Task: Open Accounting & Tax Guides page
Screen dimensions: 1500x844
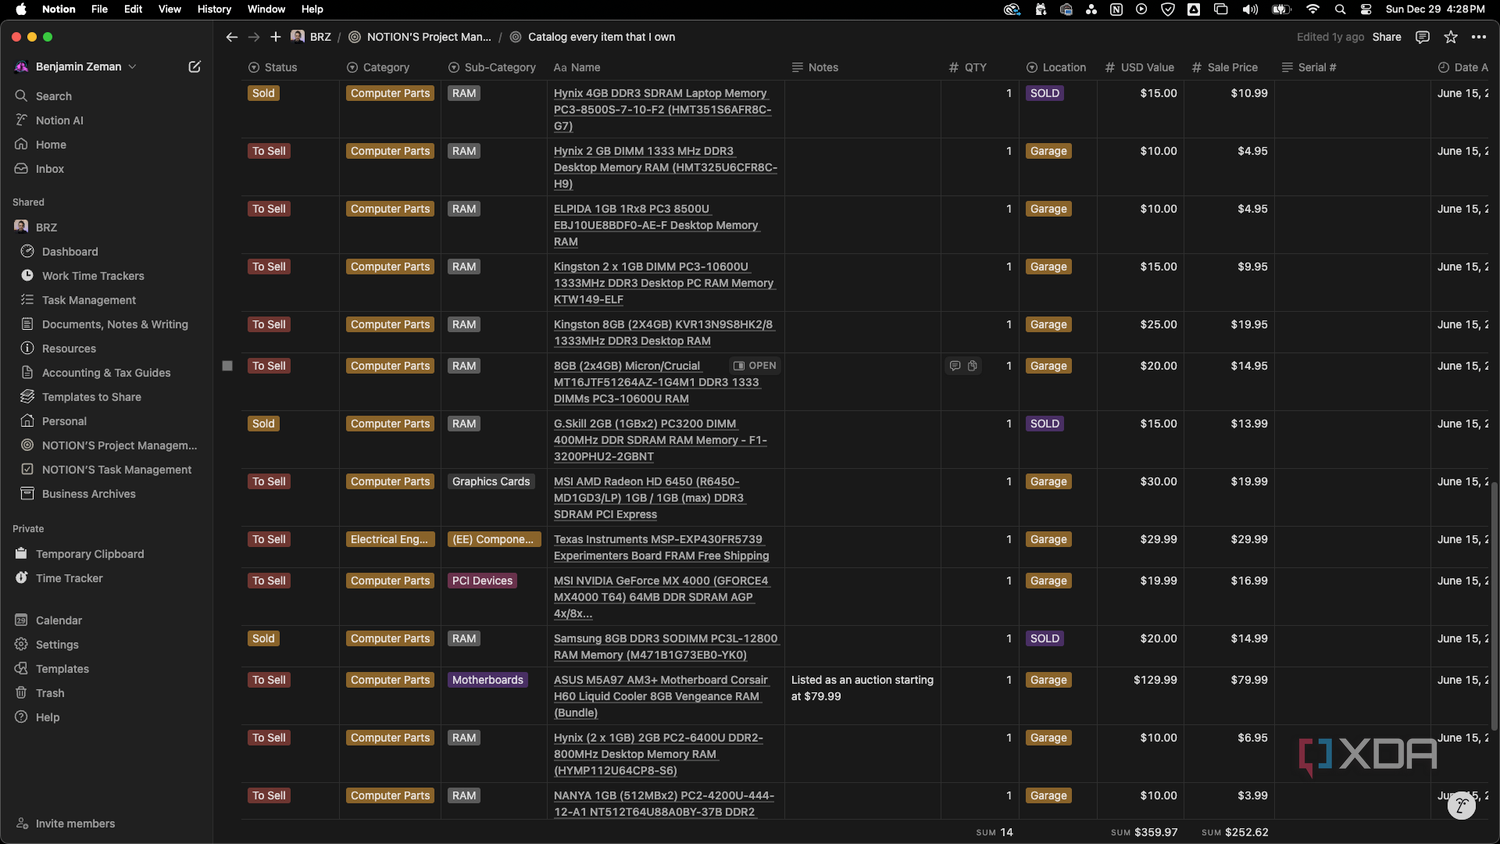Action: click(106, 373)
